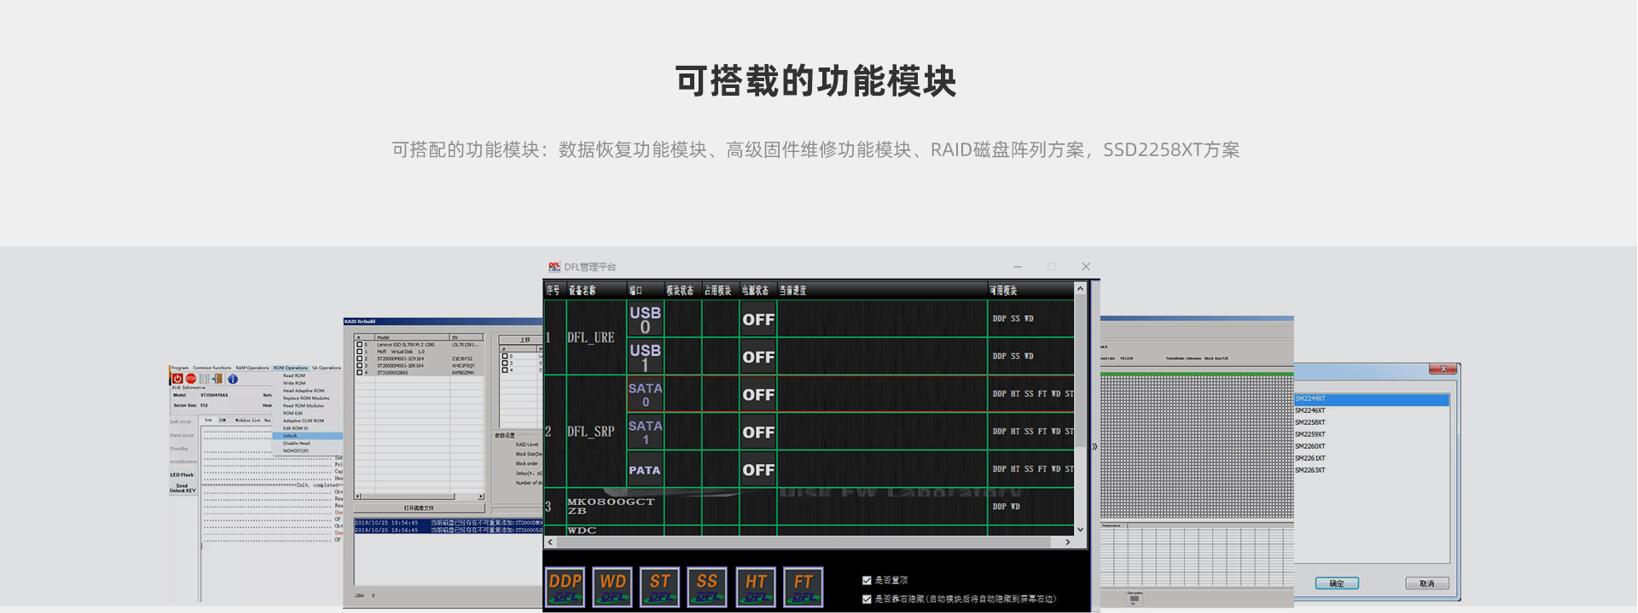
Task: Toggle the OFF power state for USB 0
Action: click(758, 320)
